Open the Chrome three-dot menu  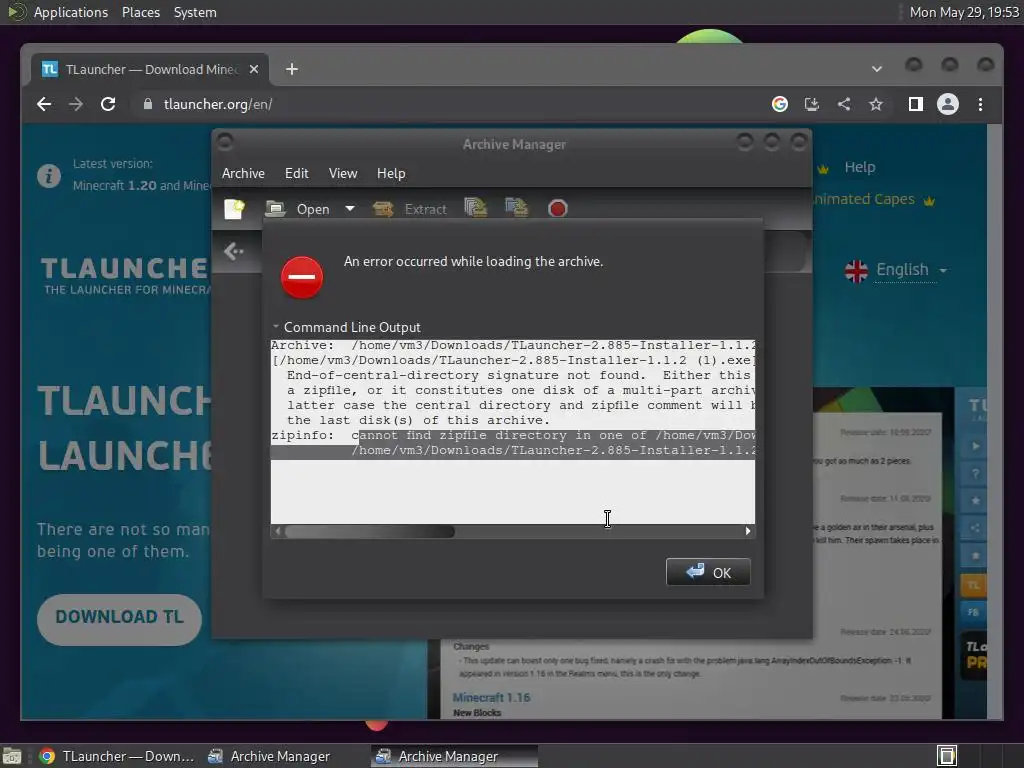coord(980,104)
